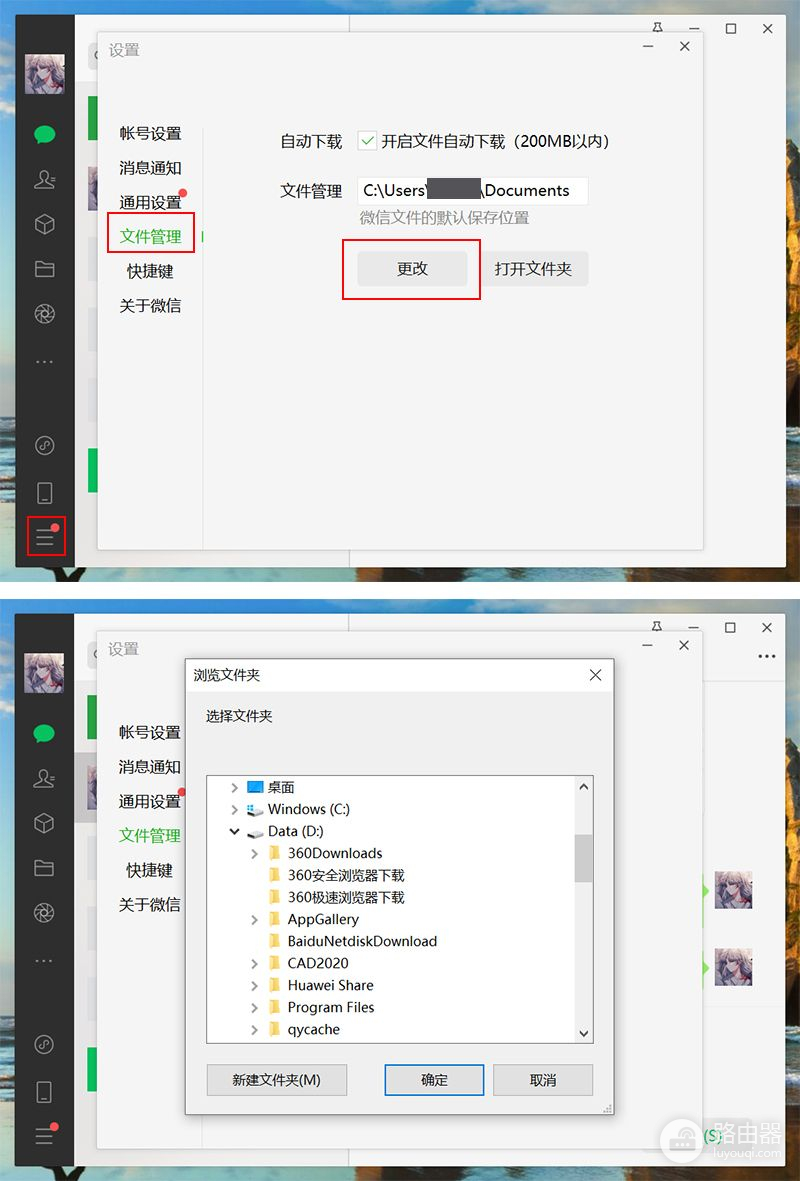Viewport: 800px width, 1181px height.
Task: Close the 浏览文件夹 dialog
Action: coord(595,675)
